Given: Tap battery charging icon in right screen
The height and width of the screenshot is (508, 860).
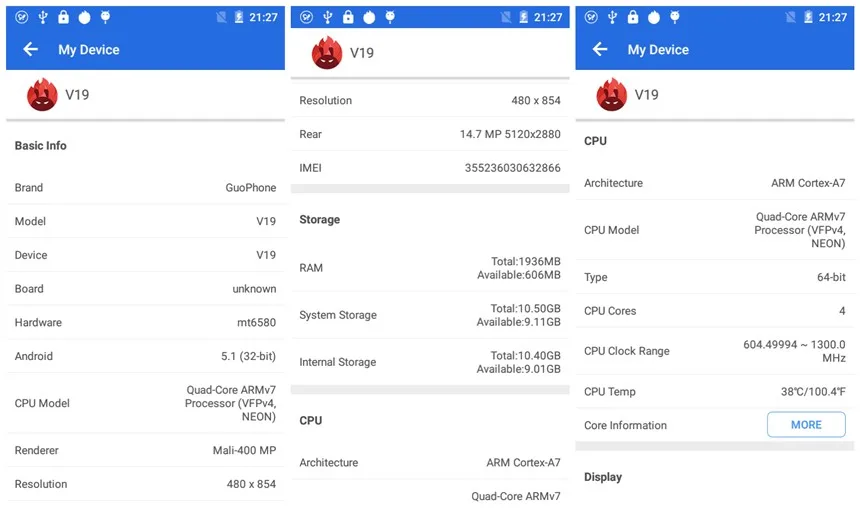Looking at the screenshot, I should click(x=808, y=18).
